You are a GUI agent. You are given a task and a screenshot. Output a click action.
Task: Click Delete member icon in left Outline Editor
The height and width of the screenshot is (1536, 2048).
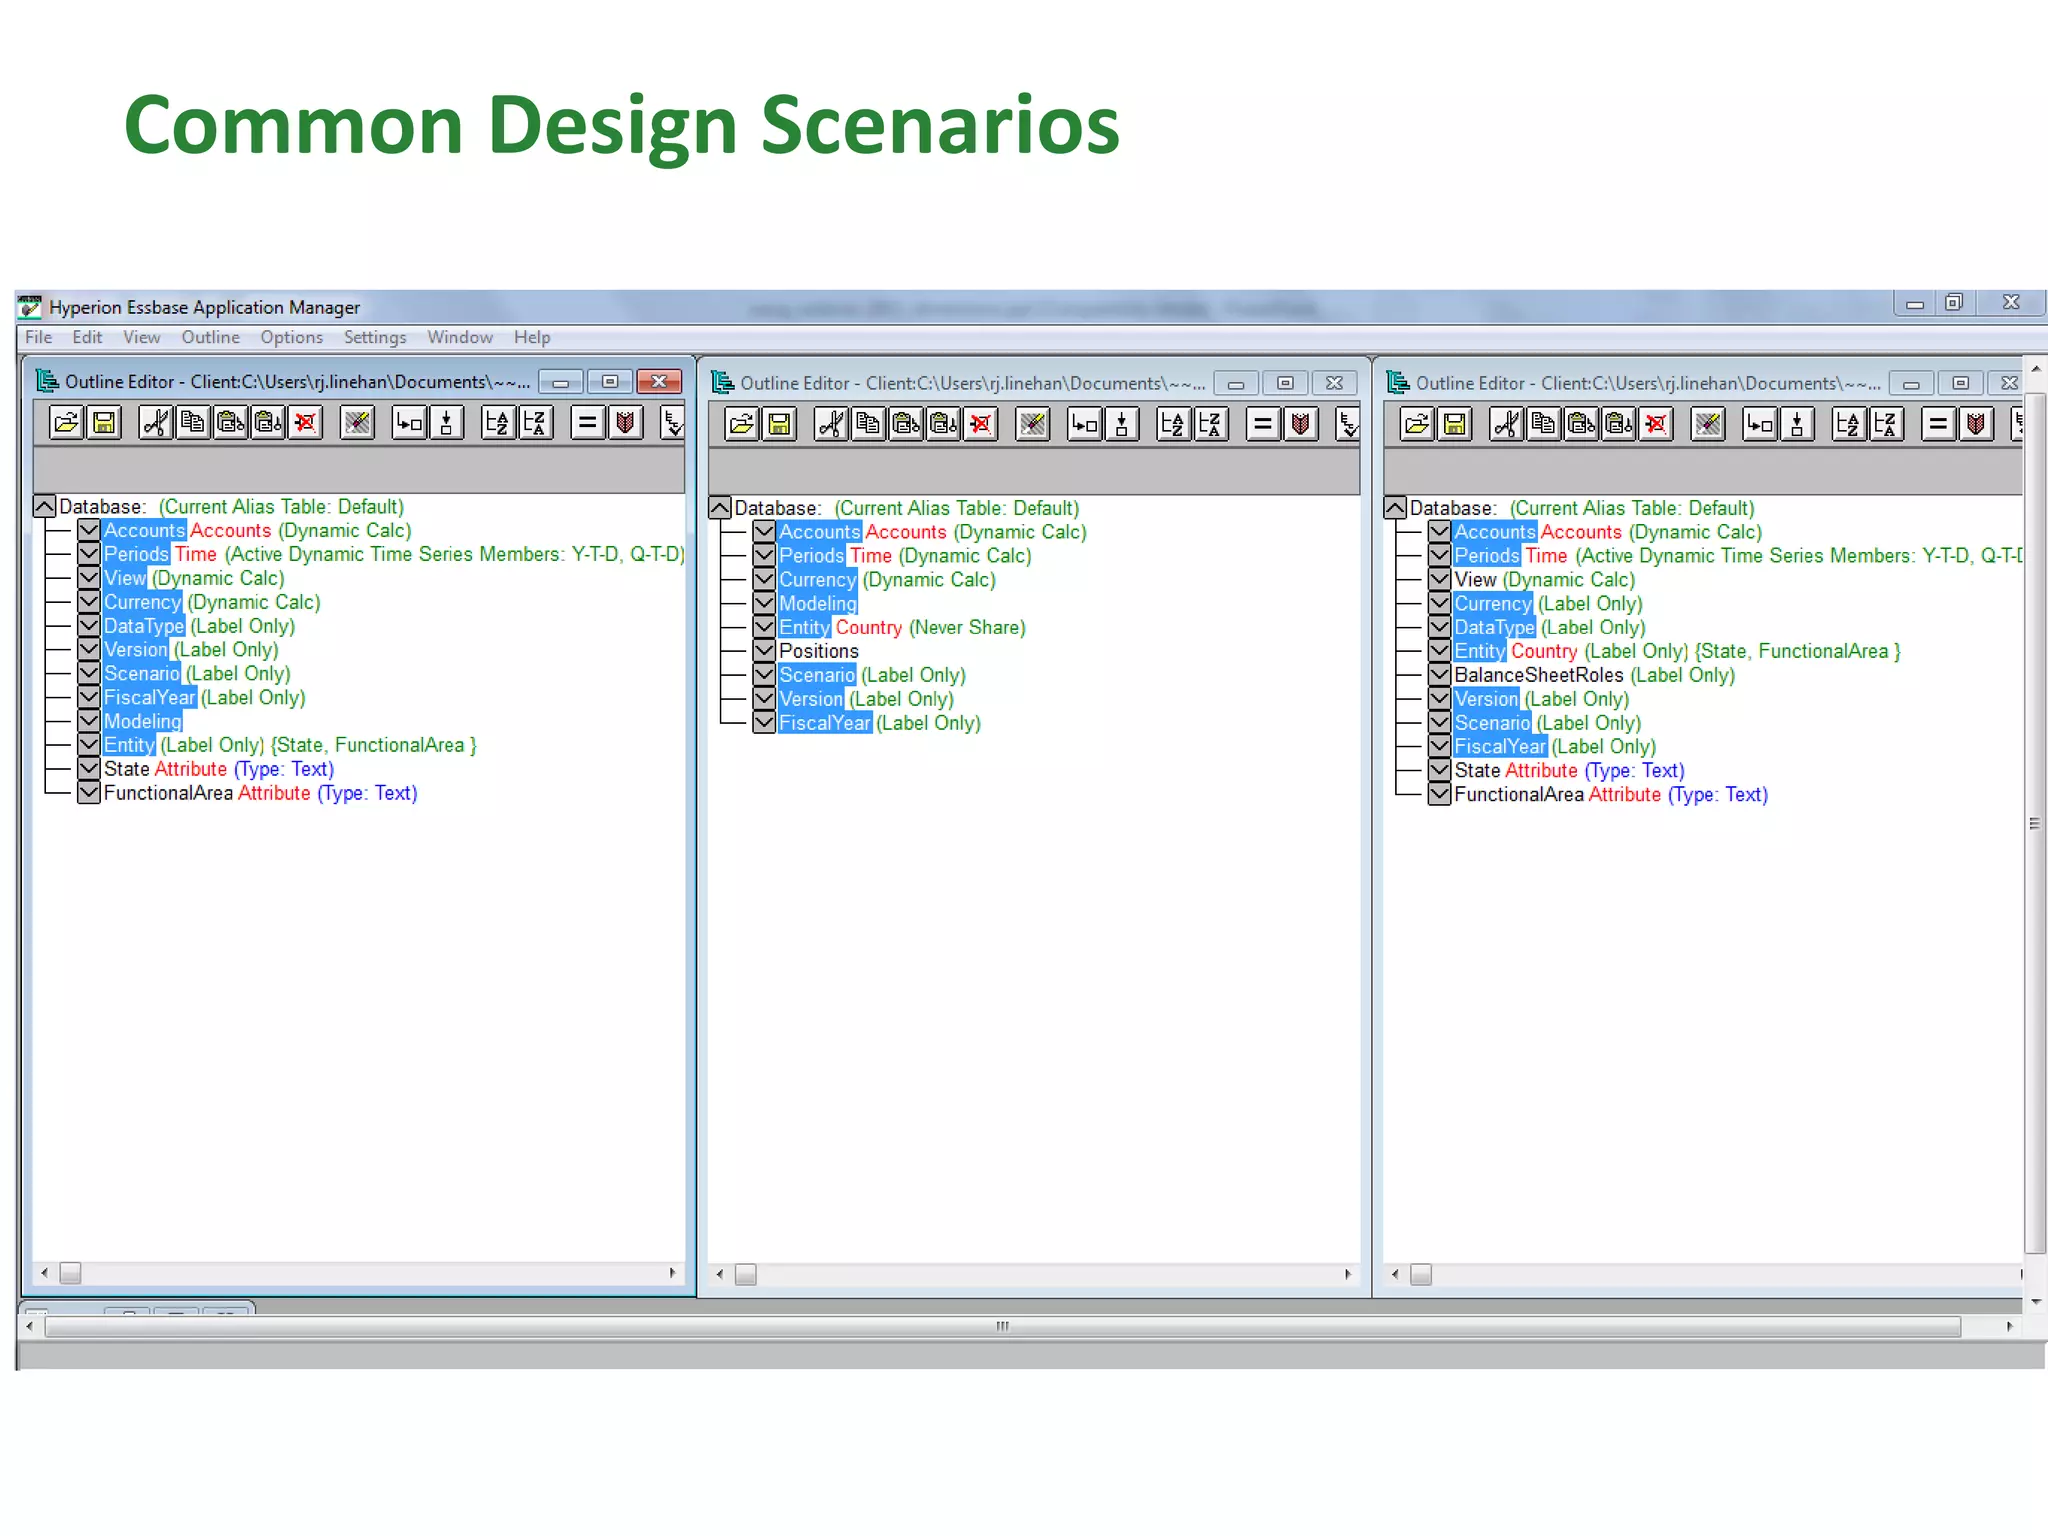pos(306,423)
